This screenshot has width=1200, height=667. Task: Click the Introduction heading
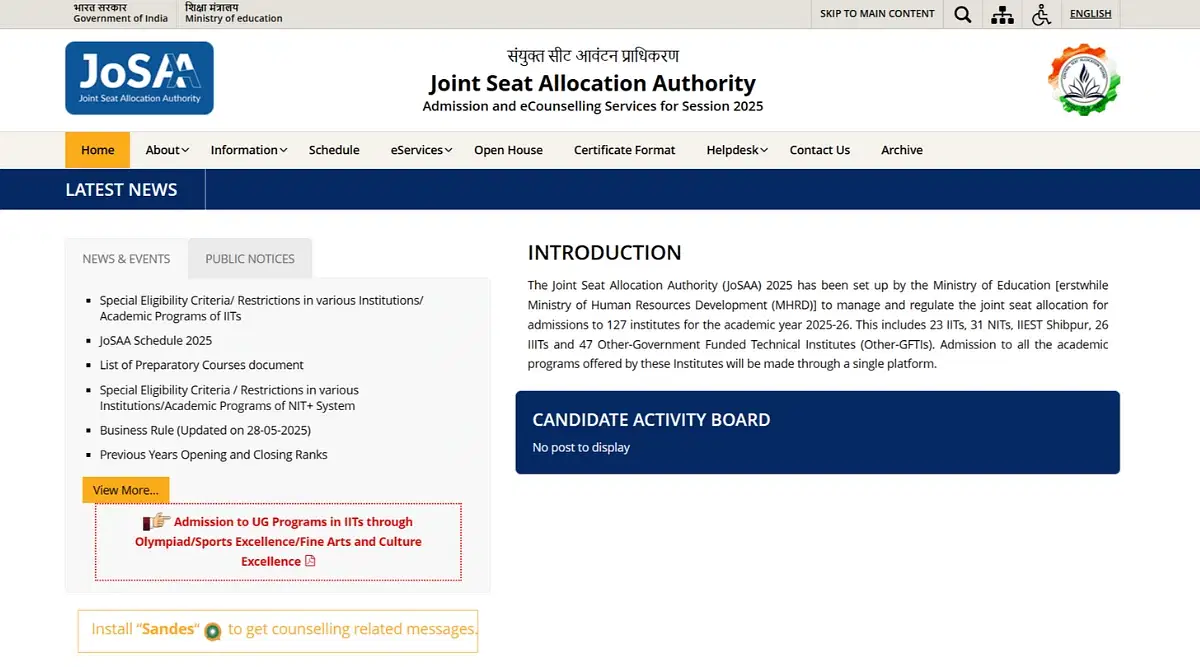pos(605,253)
